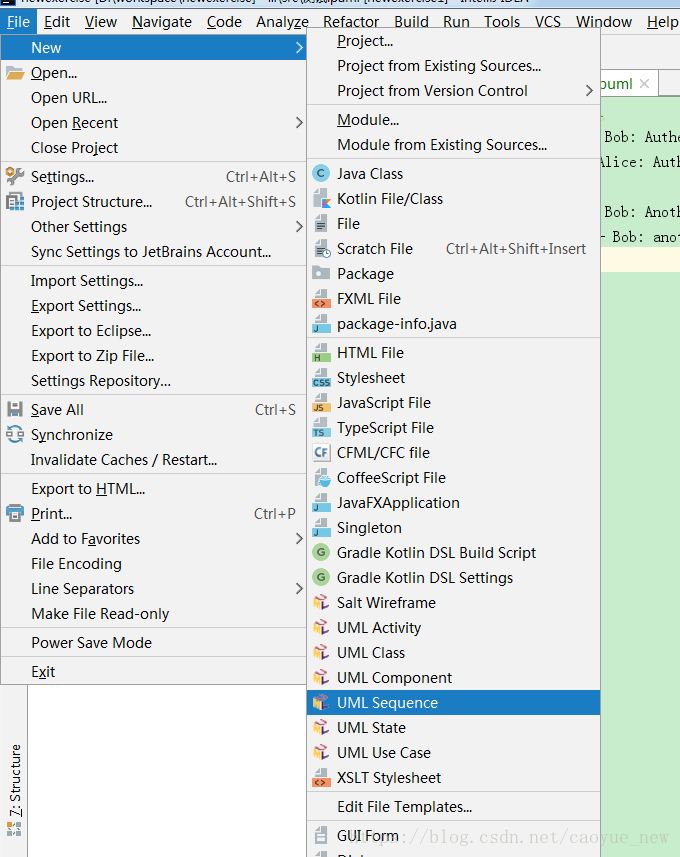Open the Navigate menu
Viewport: 680px width, 857px height.
click(x=162, y=22)
